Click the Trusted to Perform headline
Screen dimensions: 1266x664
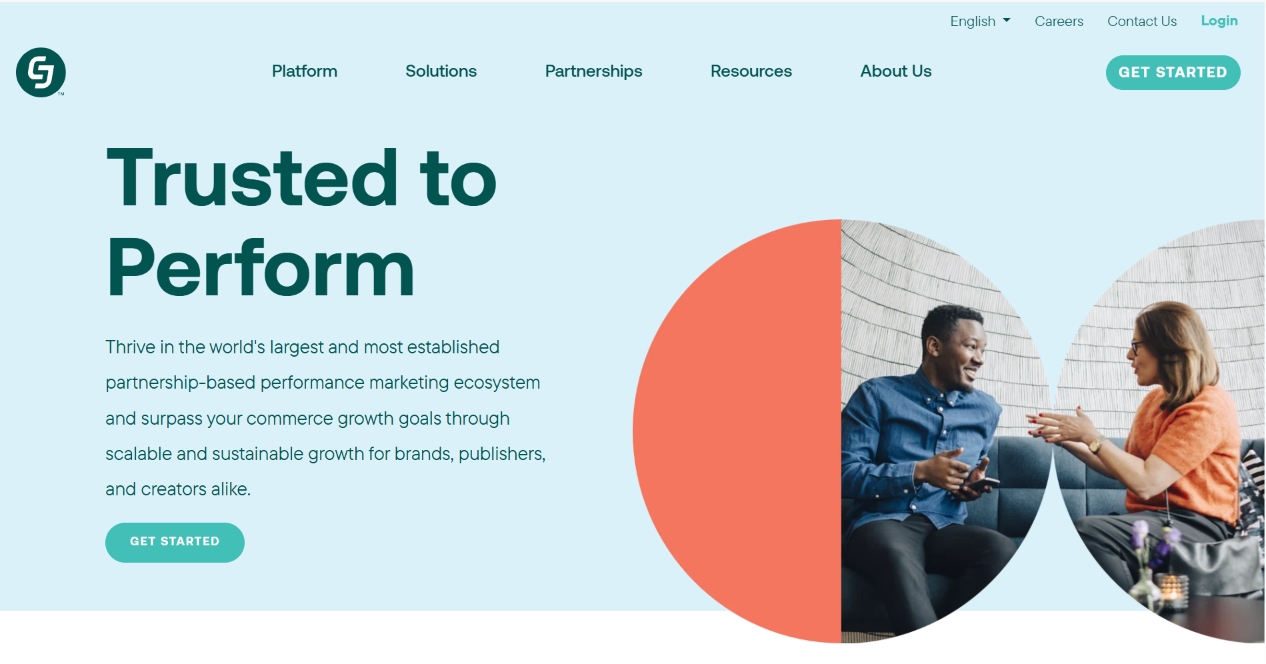point(301,222)
